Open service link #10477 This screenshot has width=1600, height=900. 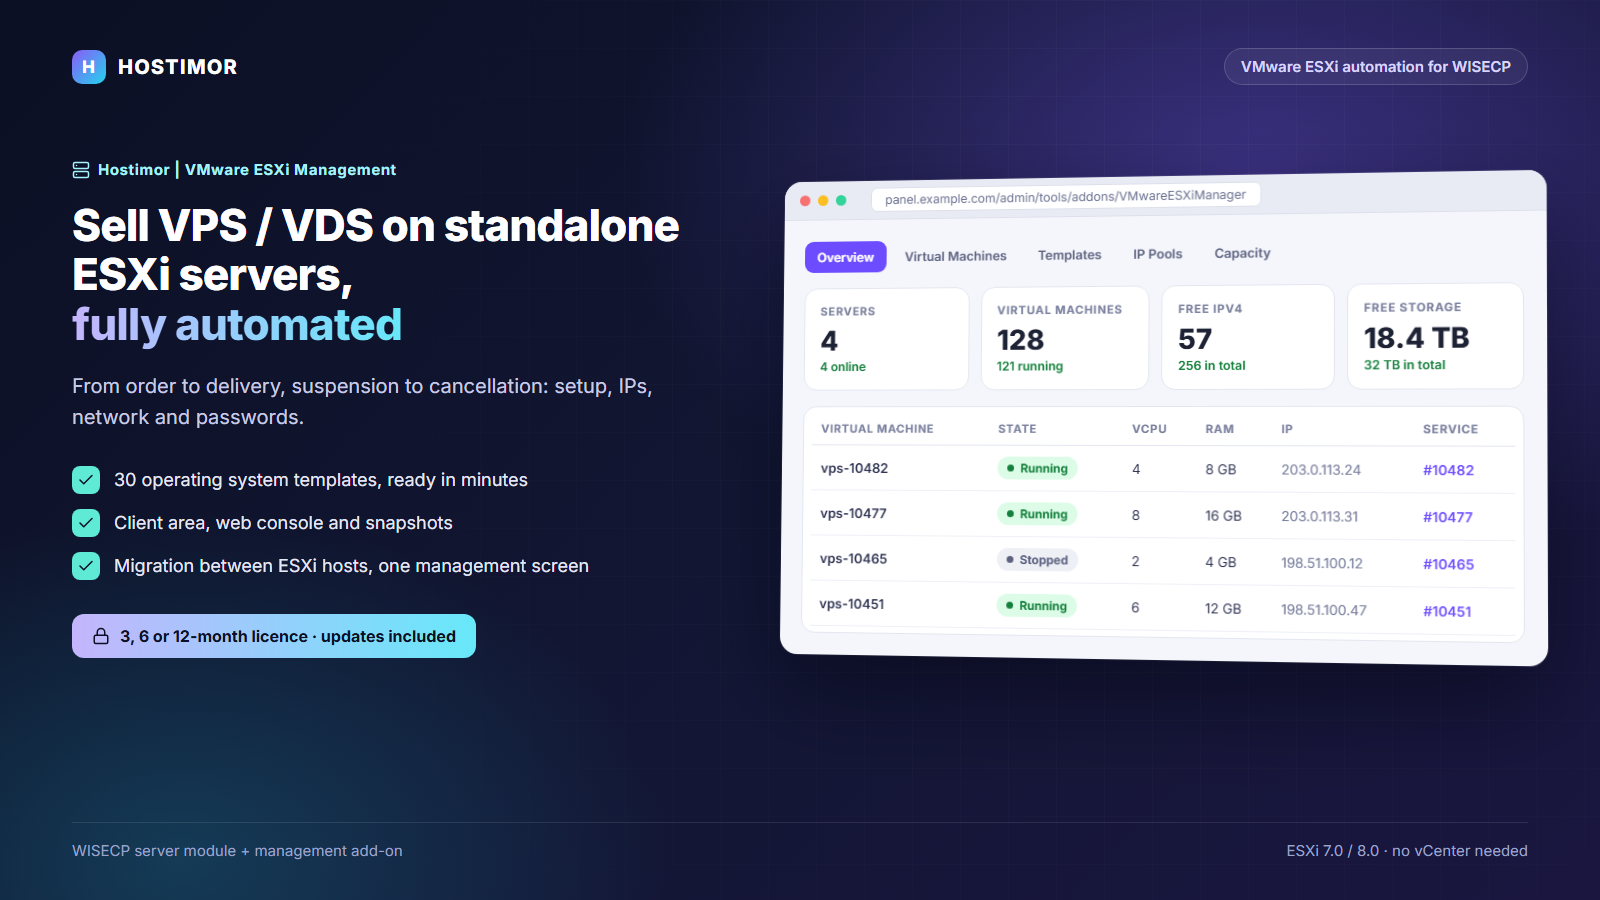(x=1447, y=517)
